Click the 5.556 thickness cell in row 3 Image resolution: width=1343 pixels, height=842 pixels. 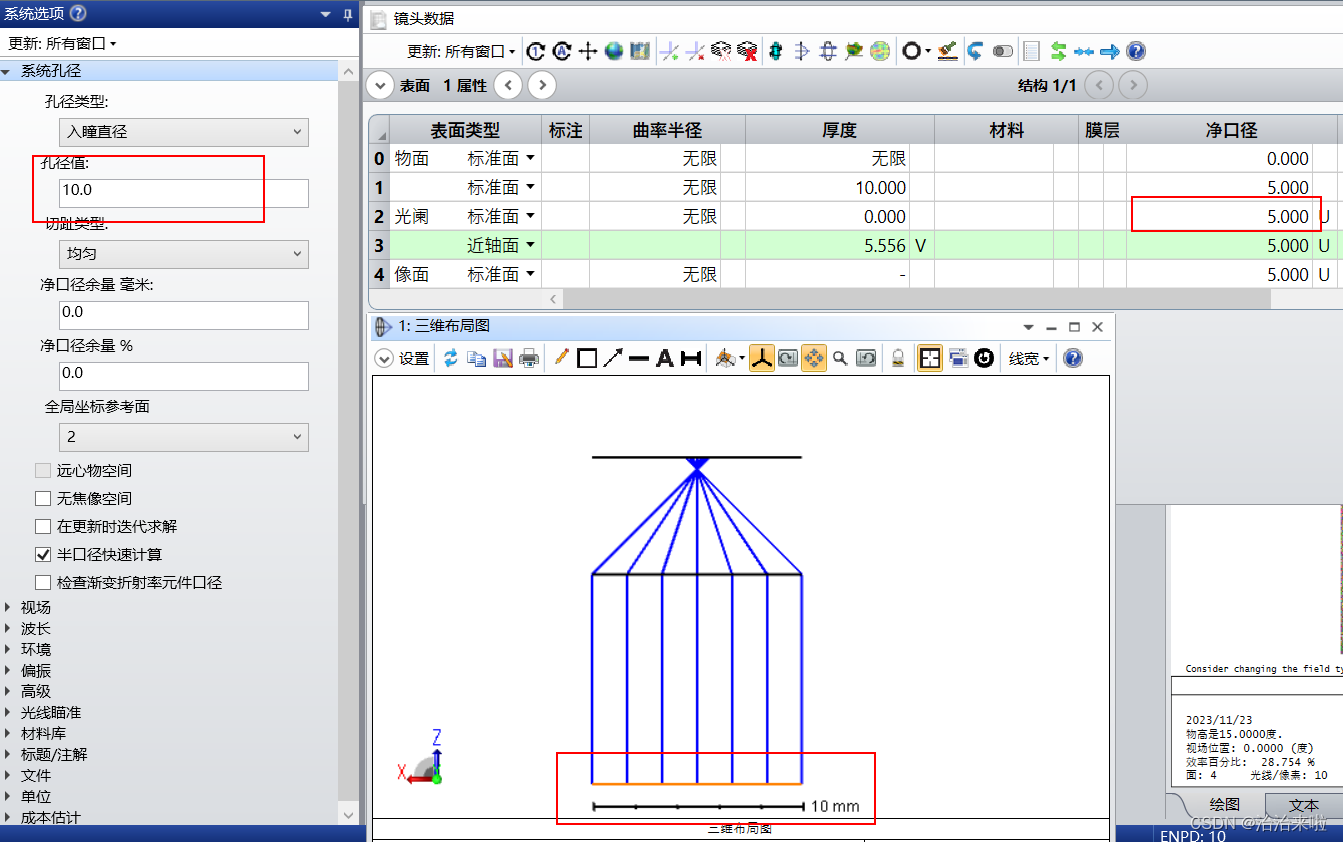click(x=826, y=245)
